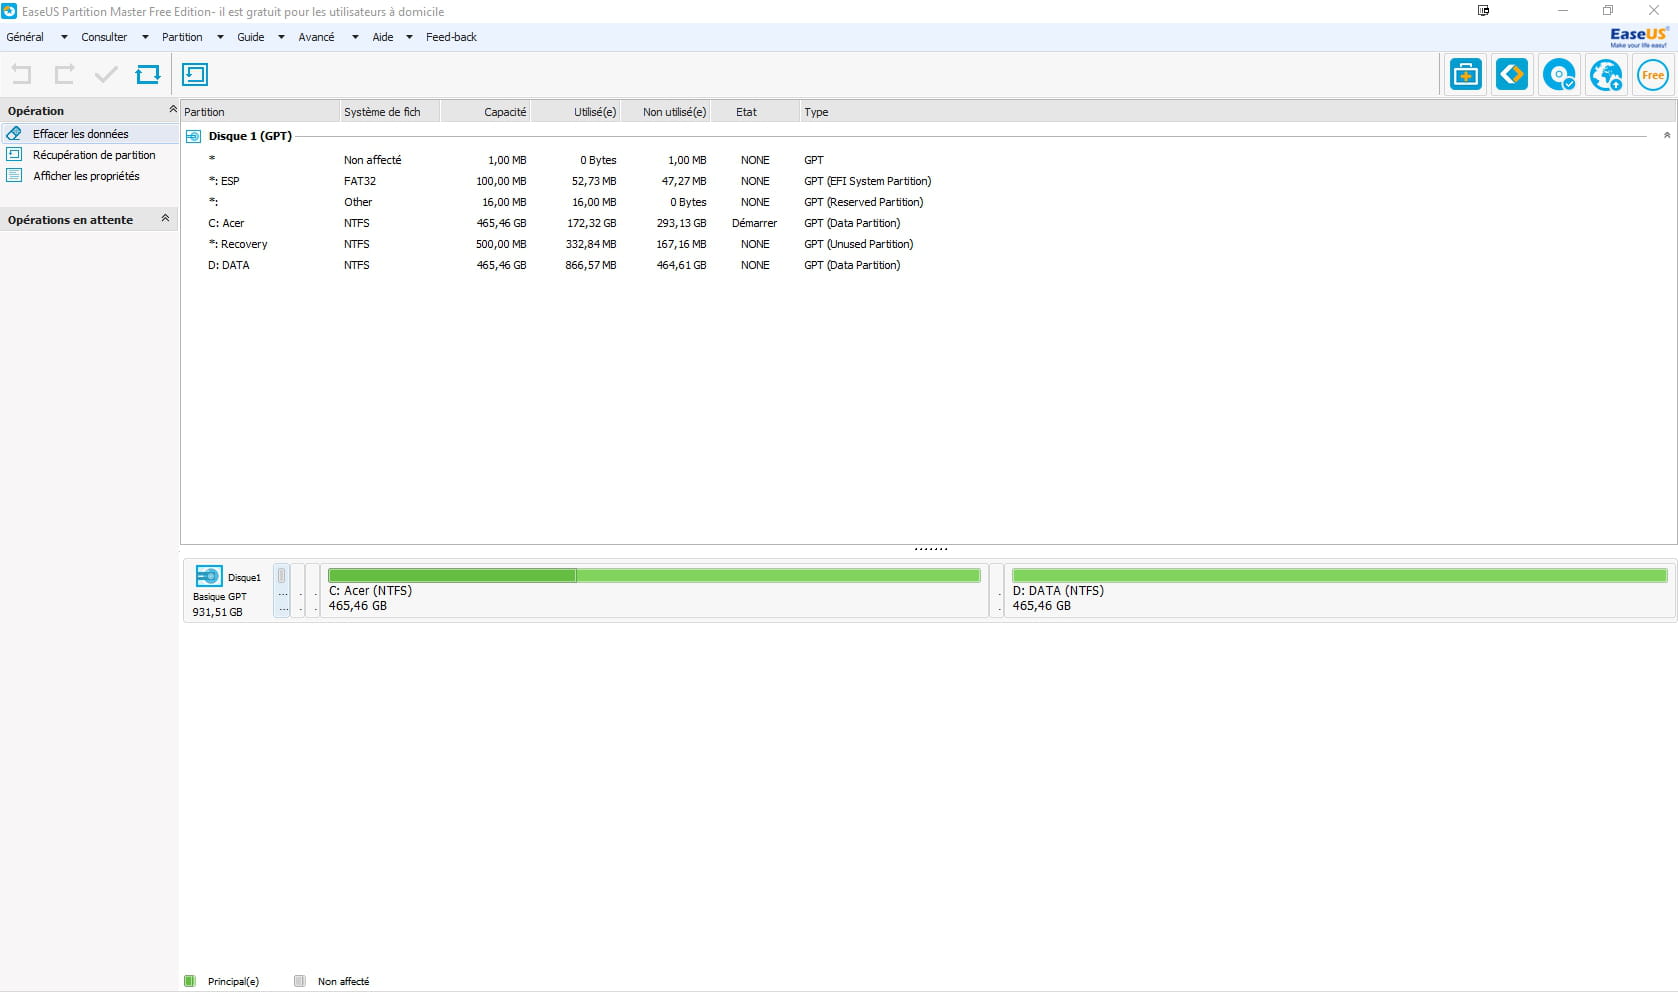This screenshot has width=1678, height=992.
Task: Open the Guide menu
Action: click(x=251, y=37)
